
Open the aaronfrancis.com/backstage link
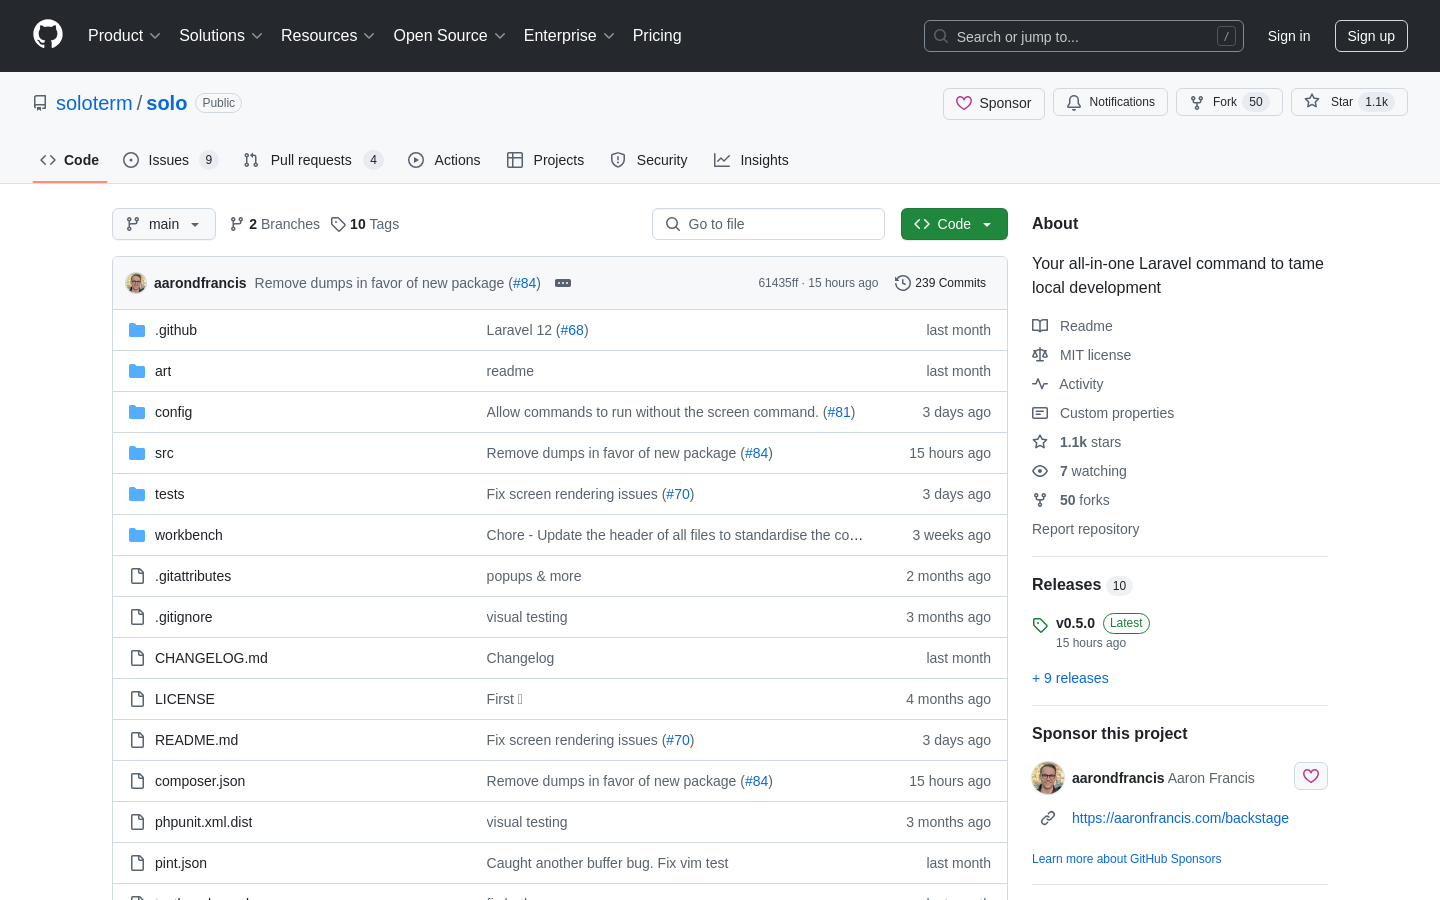1180,818
